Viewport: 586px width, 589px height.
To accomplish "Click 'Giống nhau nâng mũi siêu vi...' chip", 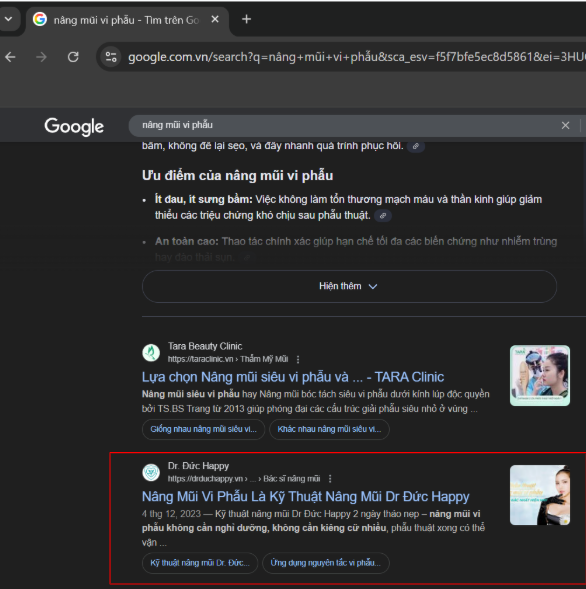I will point(203,429).
